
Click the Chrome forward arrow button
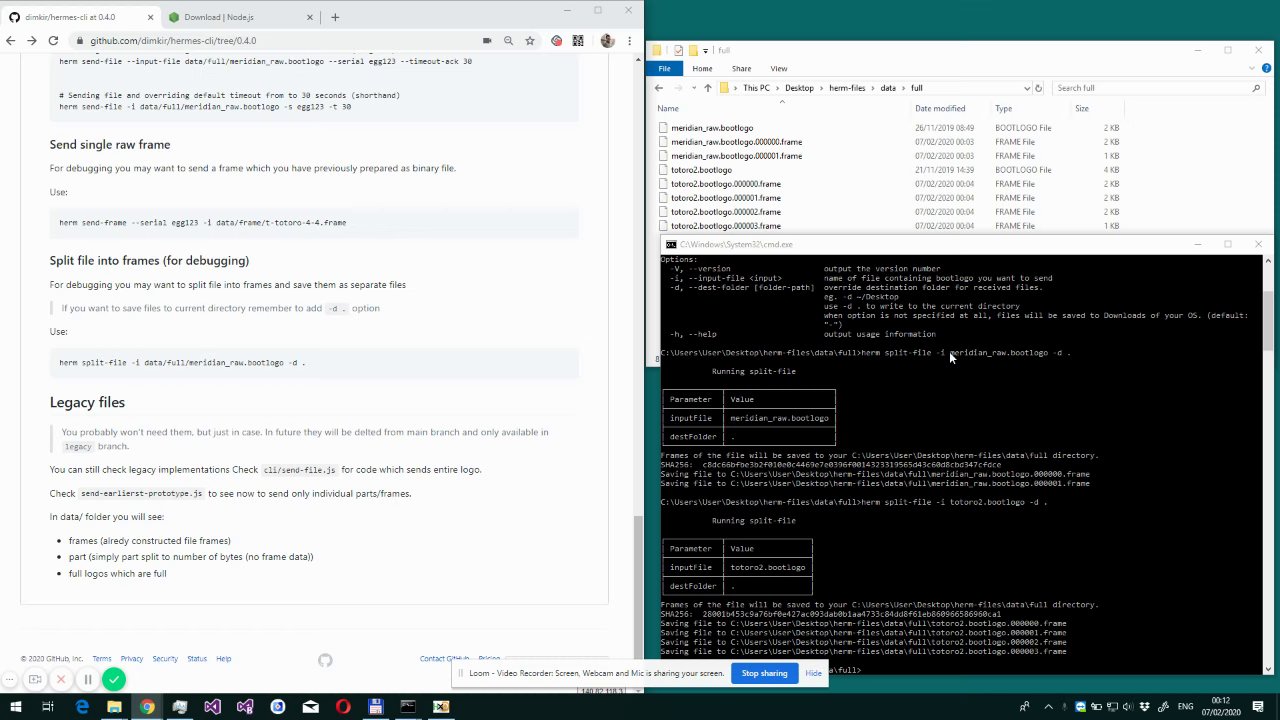pyautogui.click(x=32, y=41)
